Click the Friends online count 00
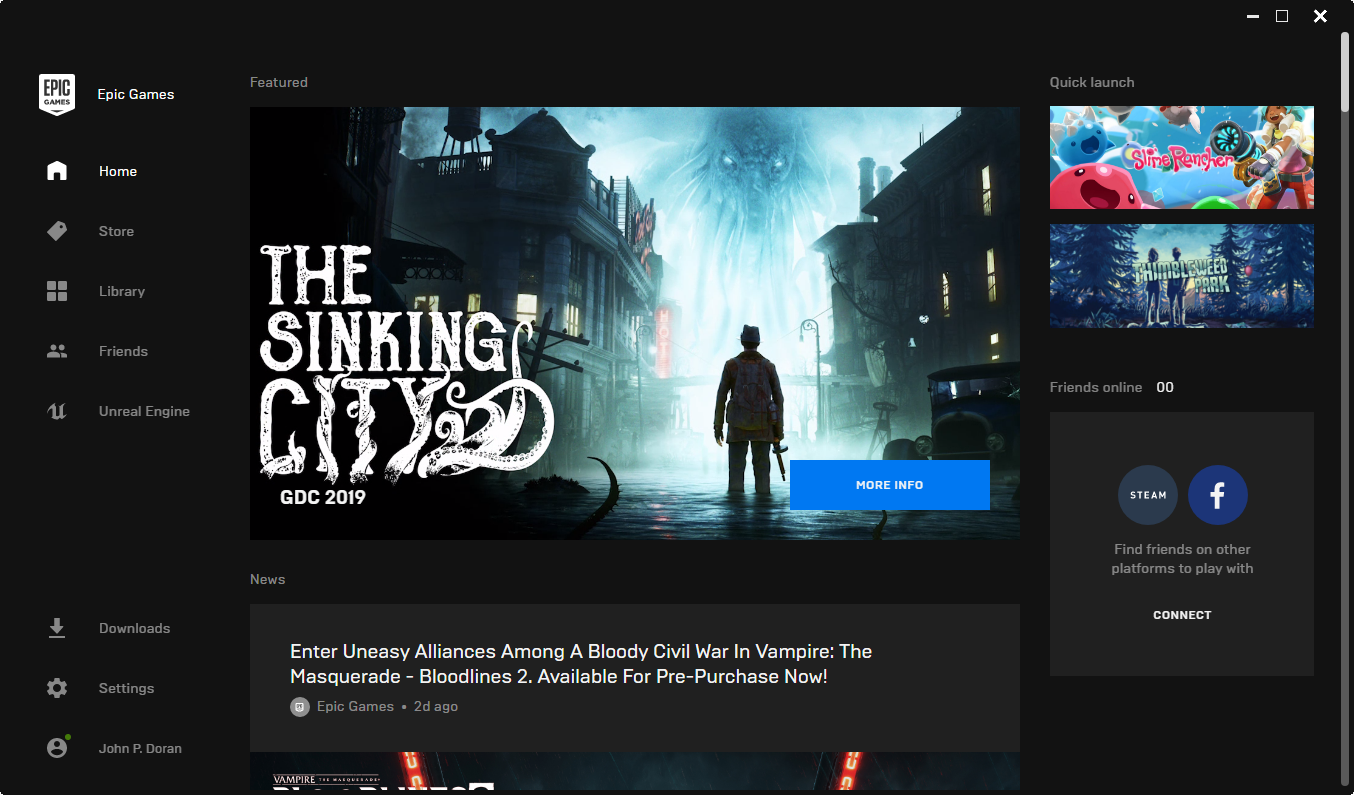The image size is (1354, 795). [1165, 387]
